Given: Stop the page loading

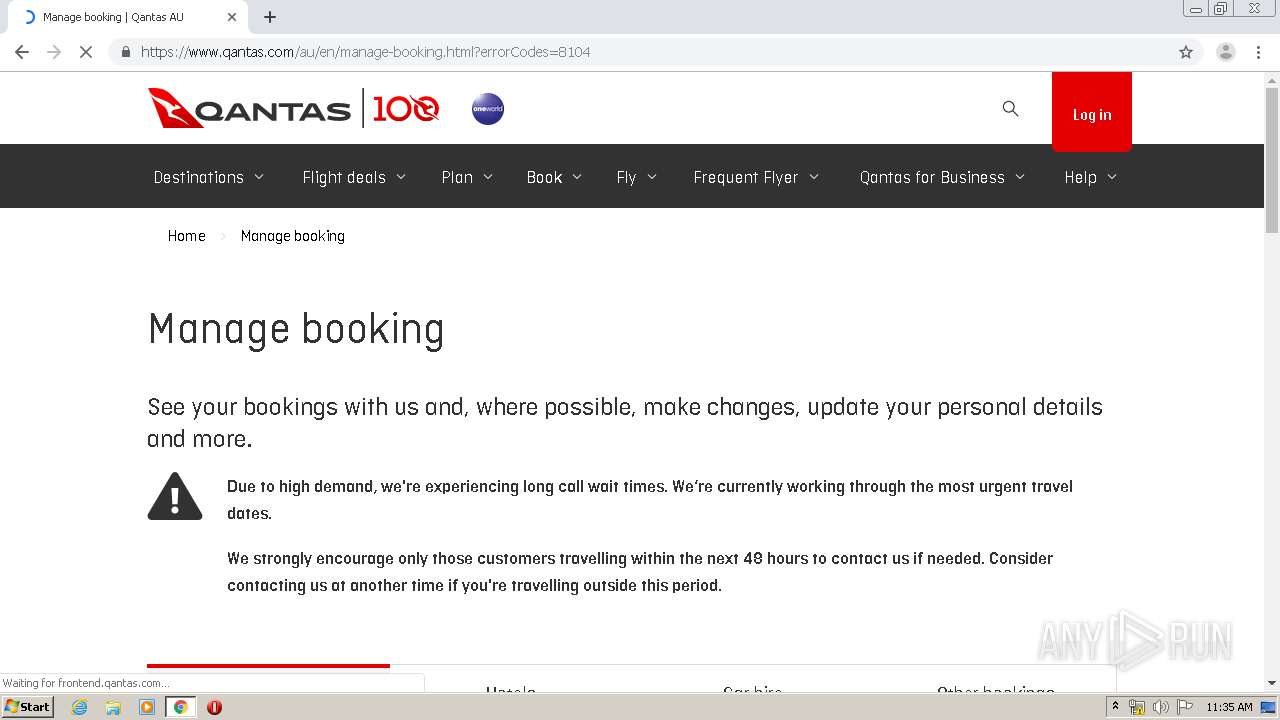Looking at the screenshot, I should (x=86, y=52).
